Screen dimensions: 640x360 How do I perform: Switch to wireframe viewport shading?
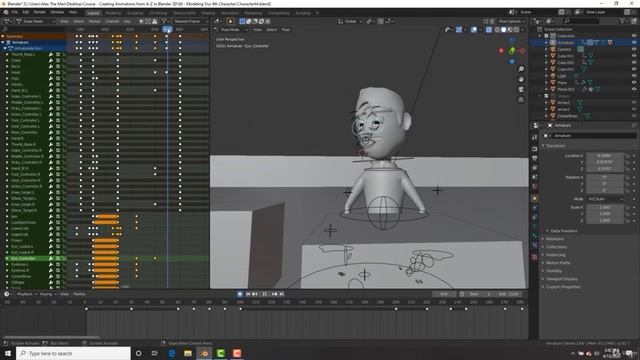point(497,30)
